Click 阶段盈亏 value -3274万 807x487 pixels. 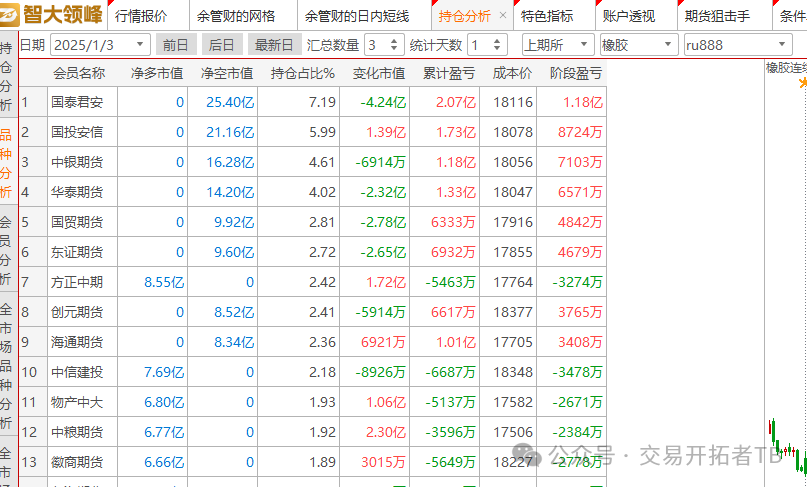(577, 282)
